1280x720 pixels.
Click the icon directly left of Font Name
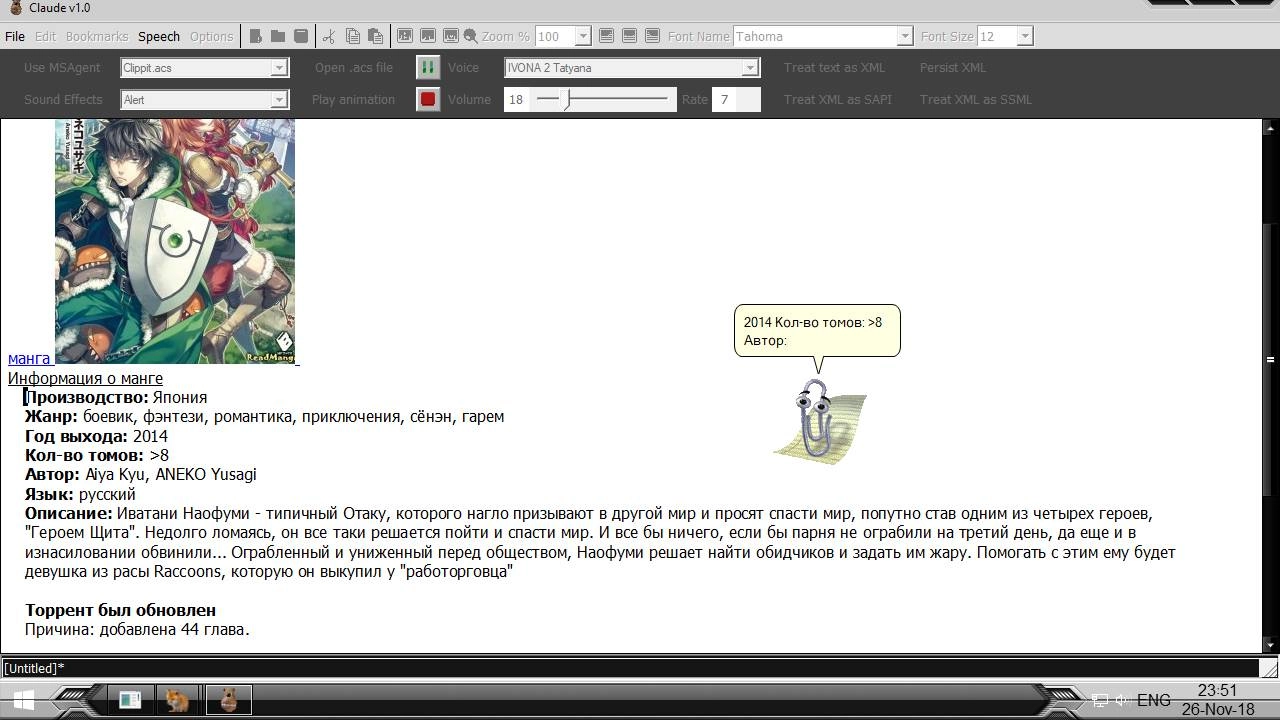pyautogui.click(x=652, y=36)
